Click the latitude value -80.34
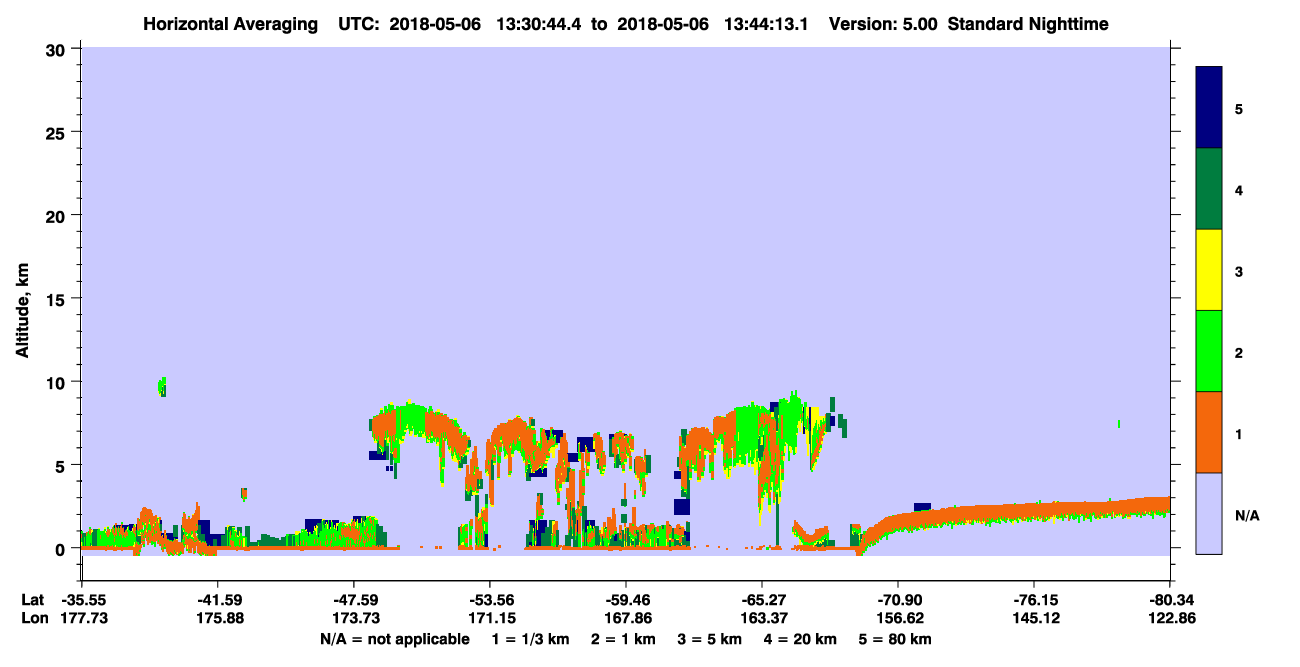The width and height of the screenshot is (1300, 667). 1170,600
